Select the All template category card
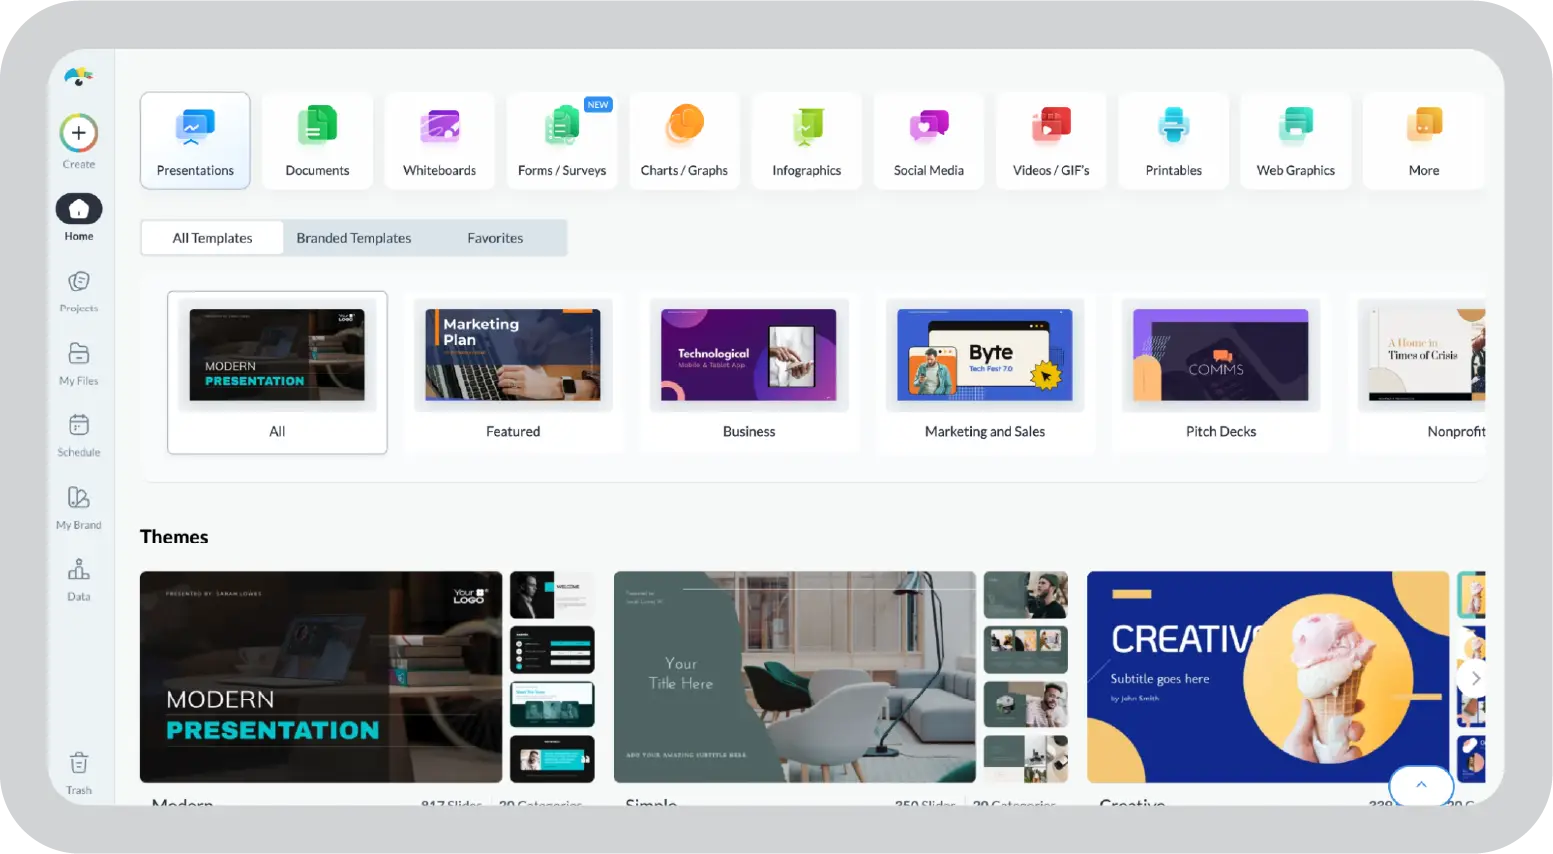1553x854 pixels. (277, 372)
